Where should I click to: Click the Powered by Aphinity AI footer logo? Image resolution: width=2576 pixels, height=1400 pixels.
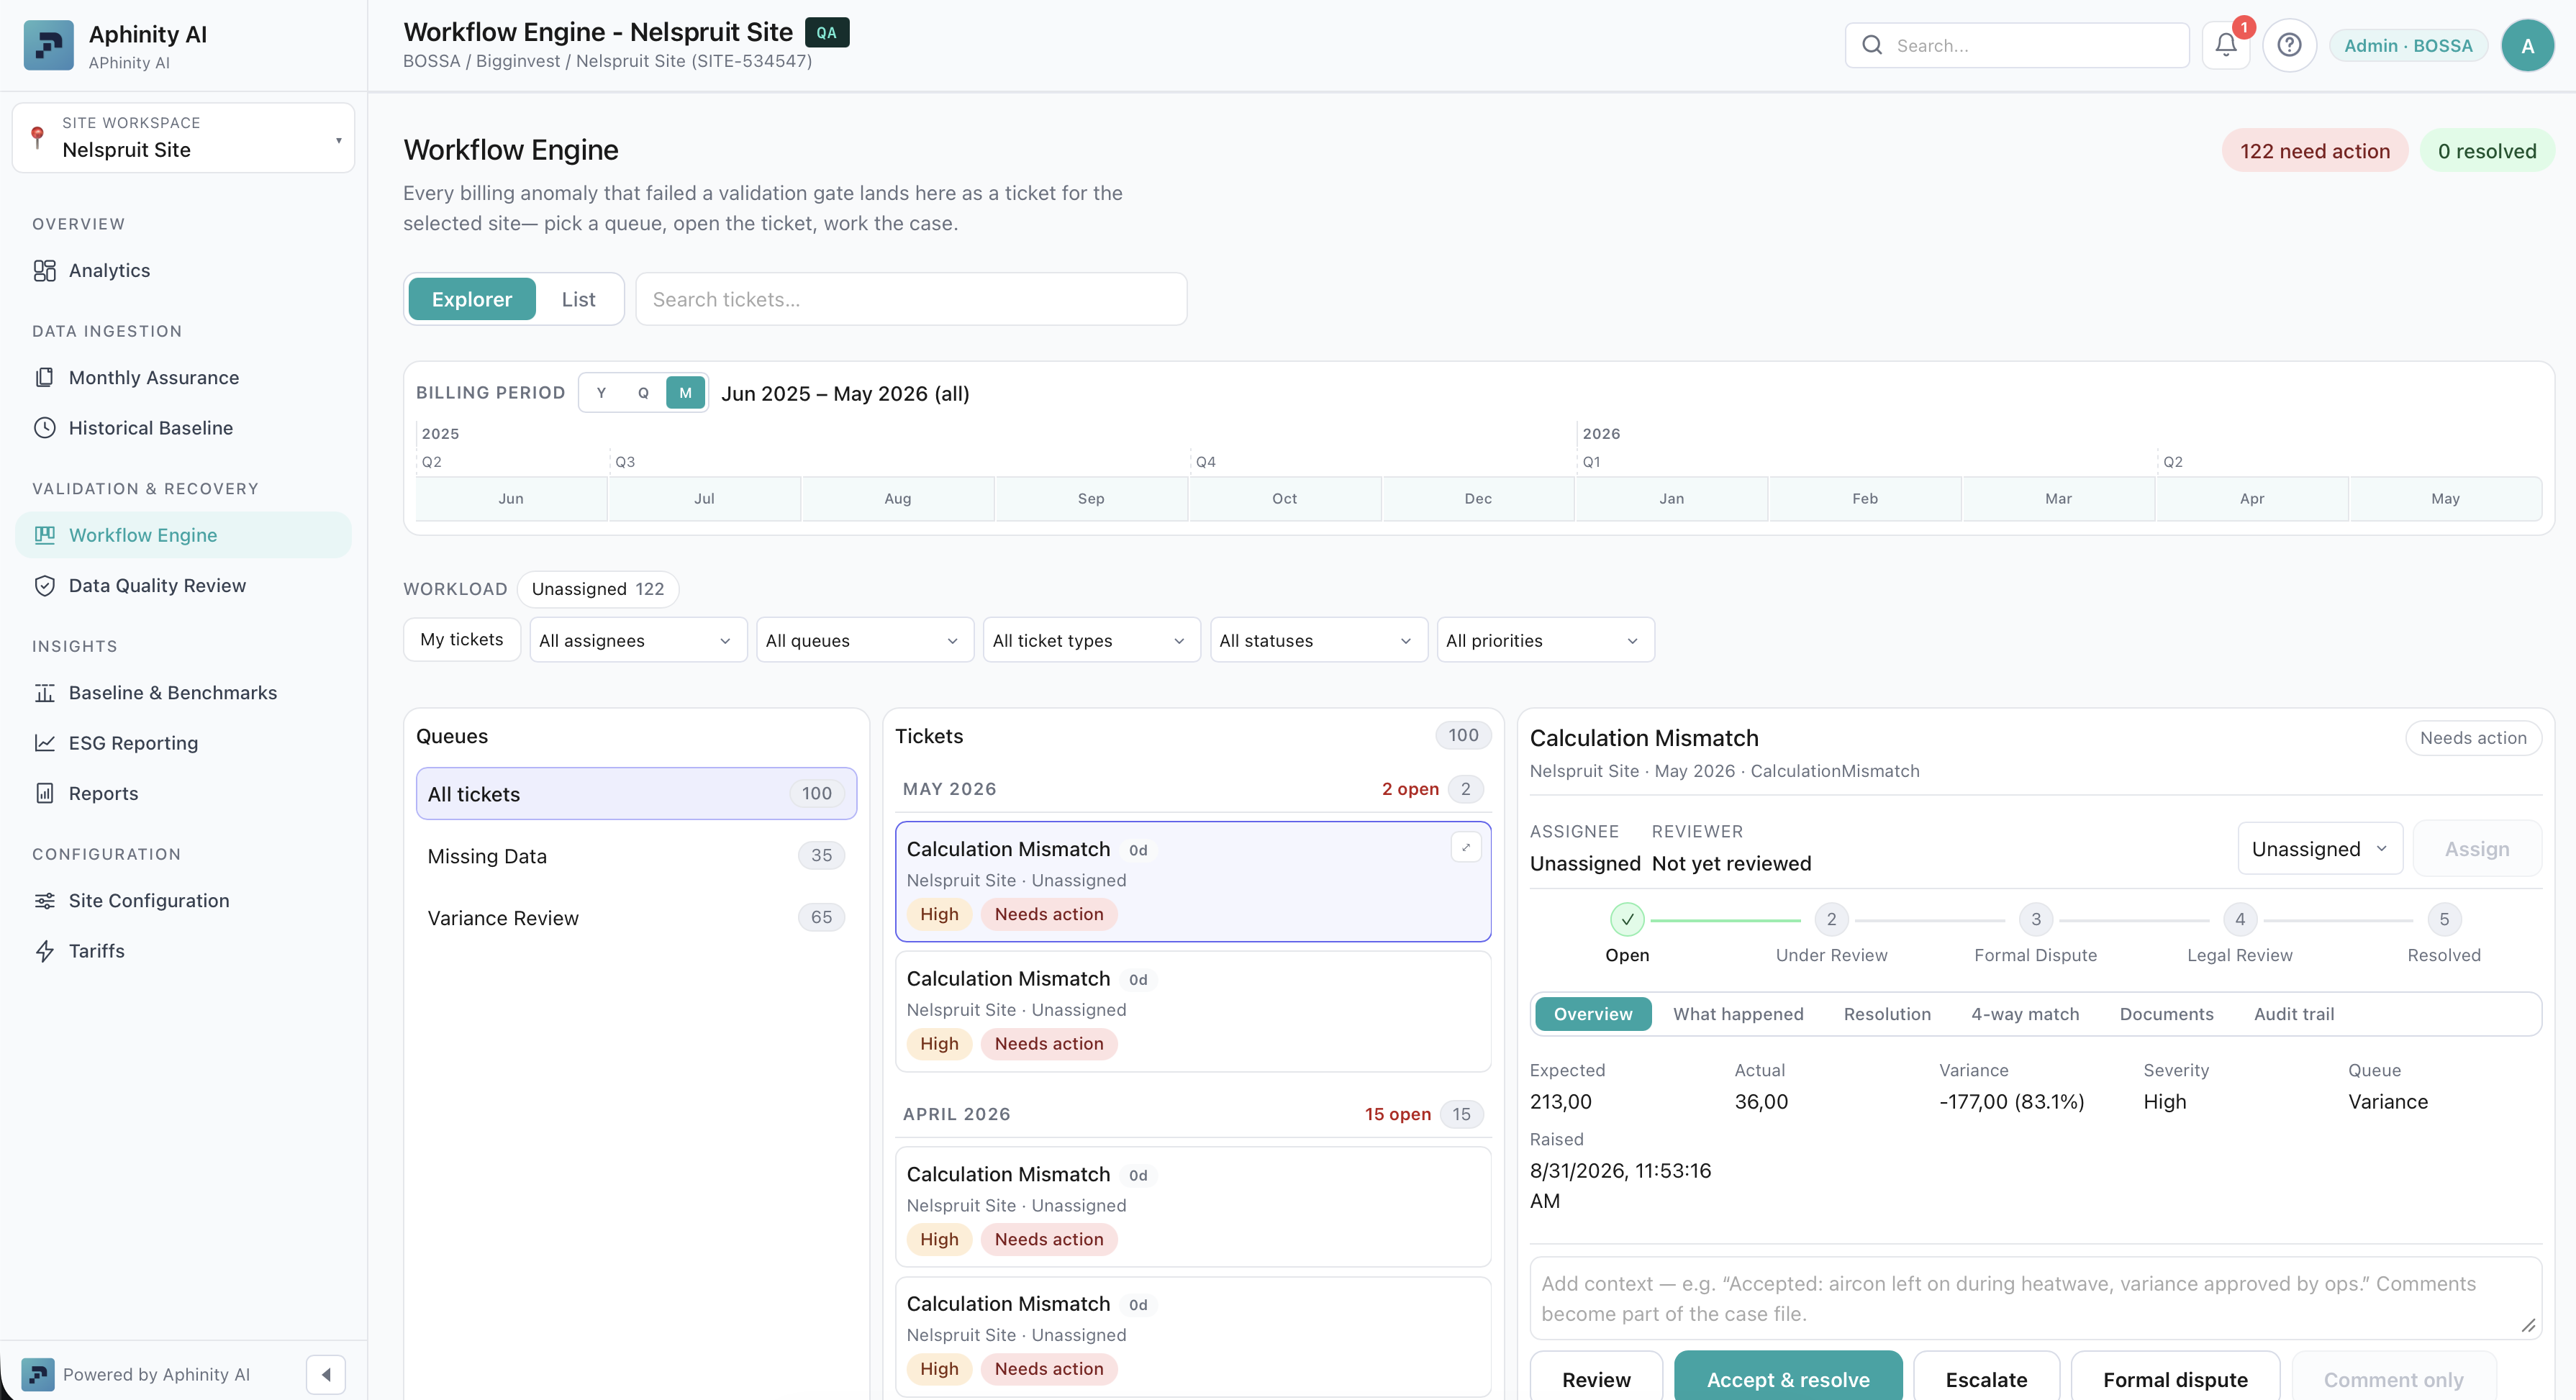[x=38, y=1374]
